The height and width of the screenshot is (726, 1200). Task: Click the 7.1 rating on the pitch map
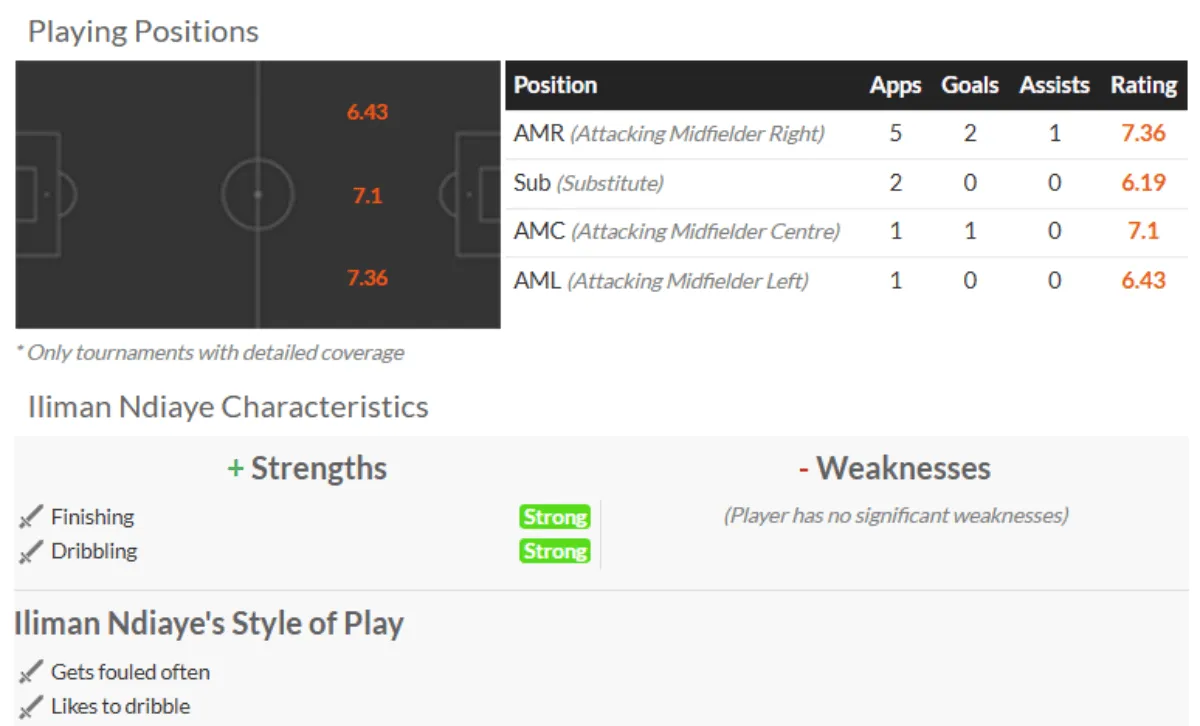pos(367,196)
